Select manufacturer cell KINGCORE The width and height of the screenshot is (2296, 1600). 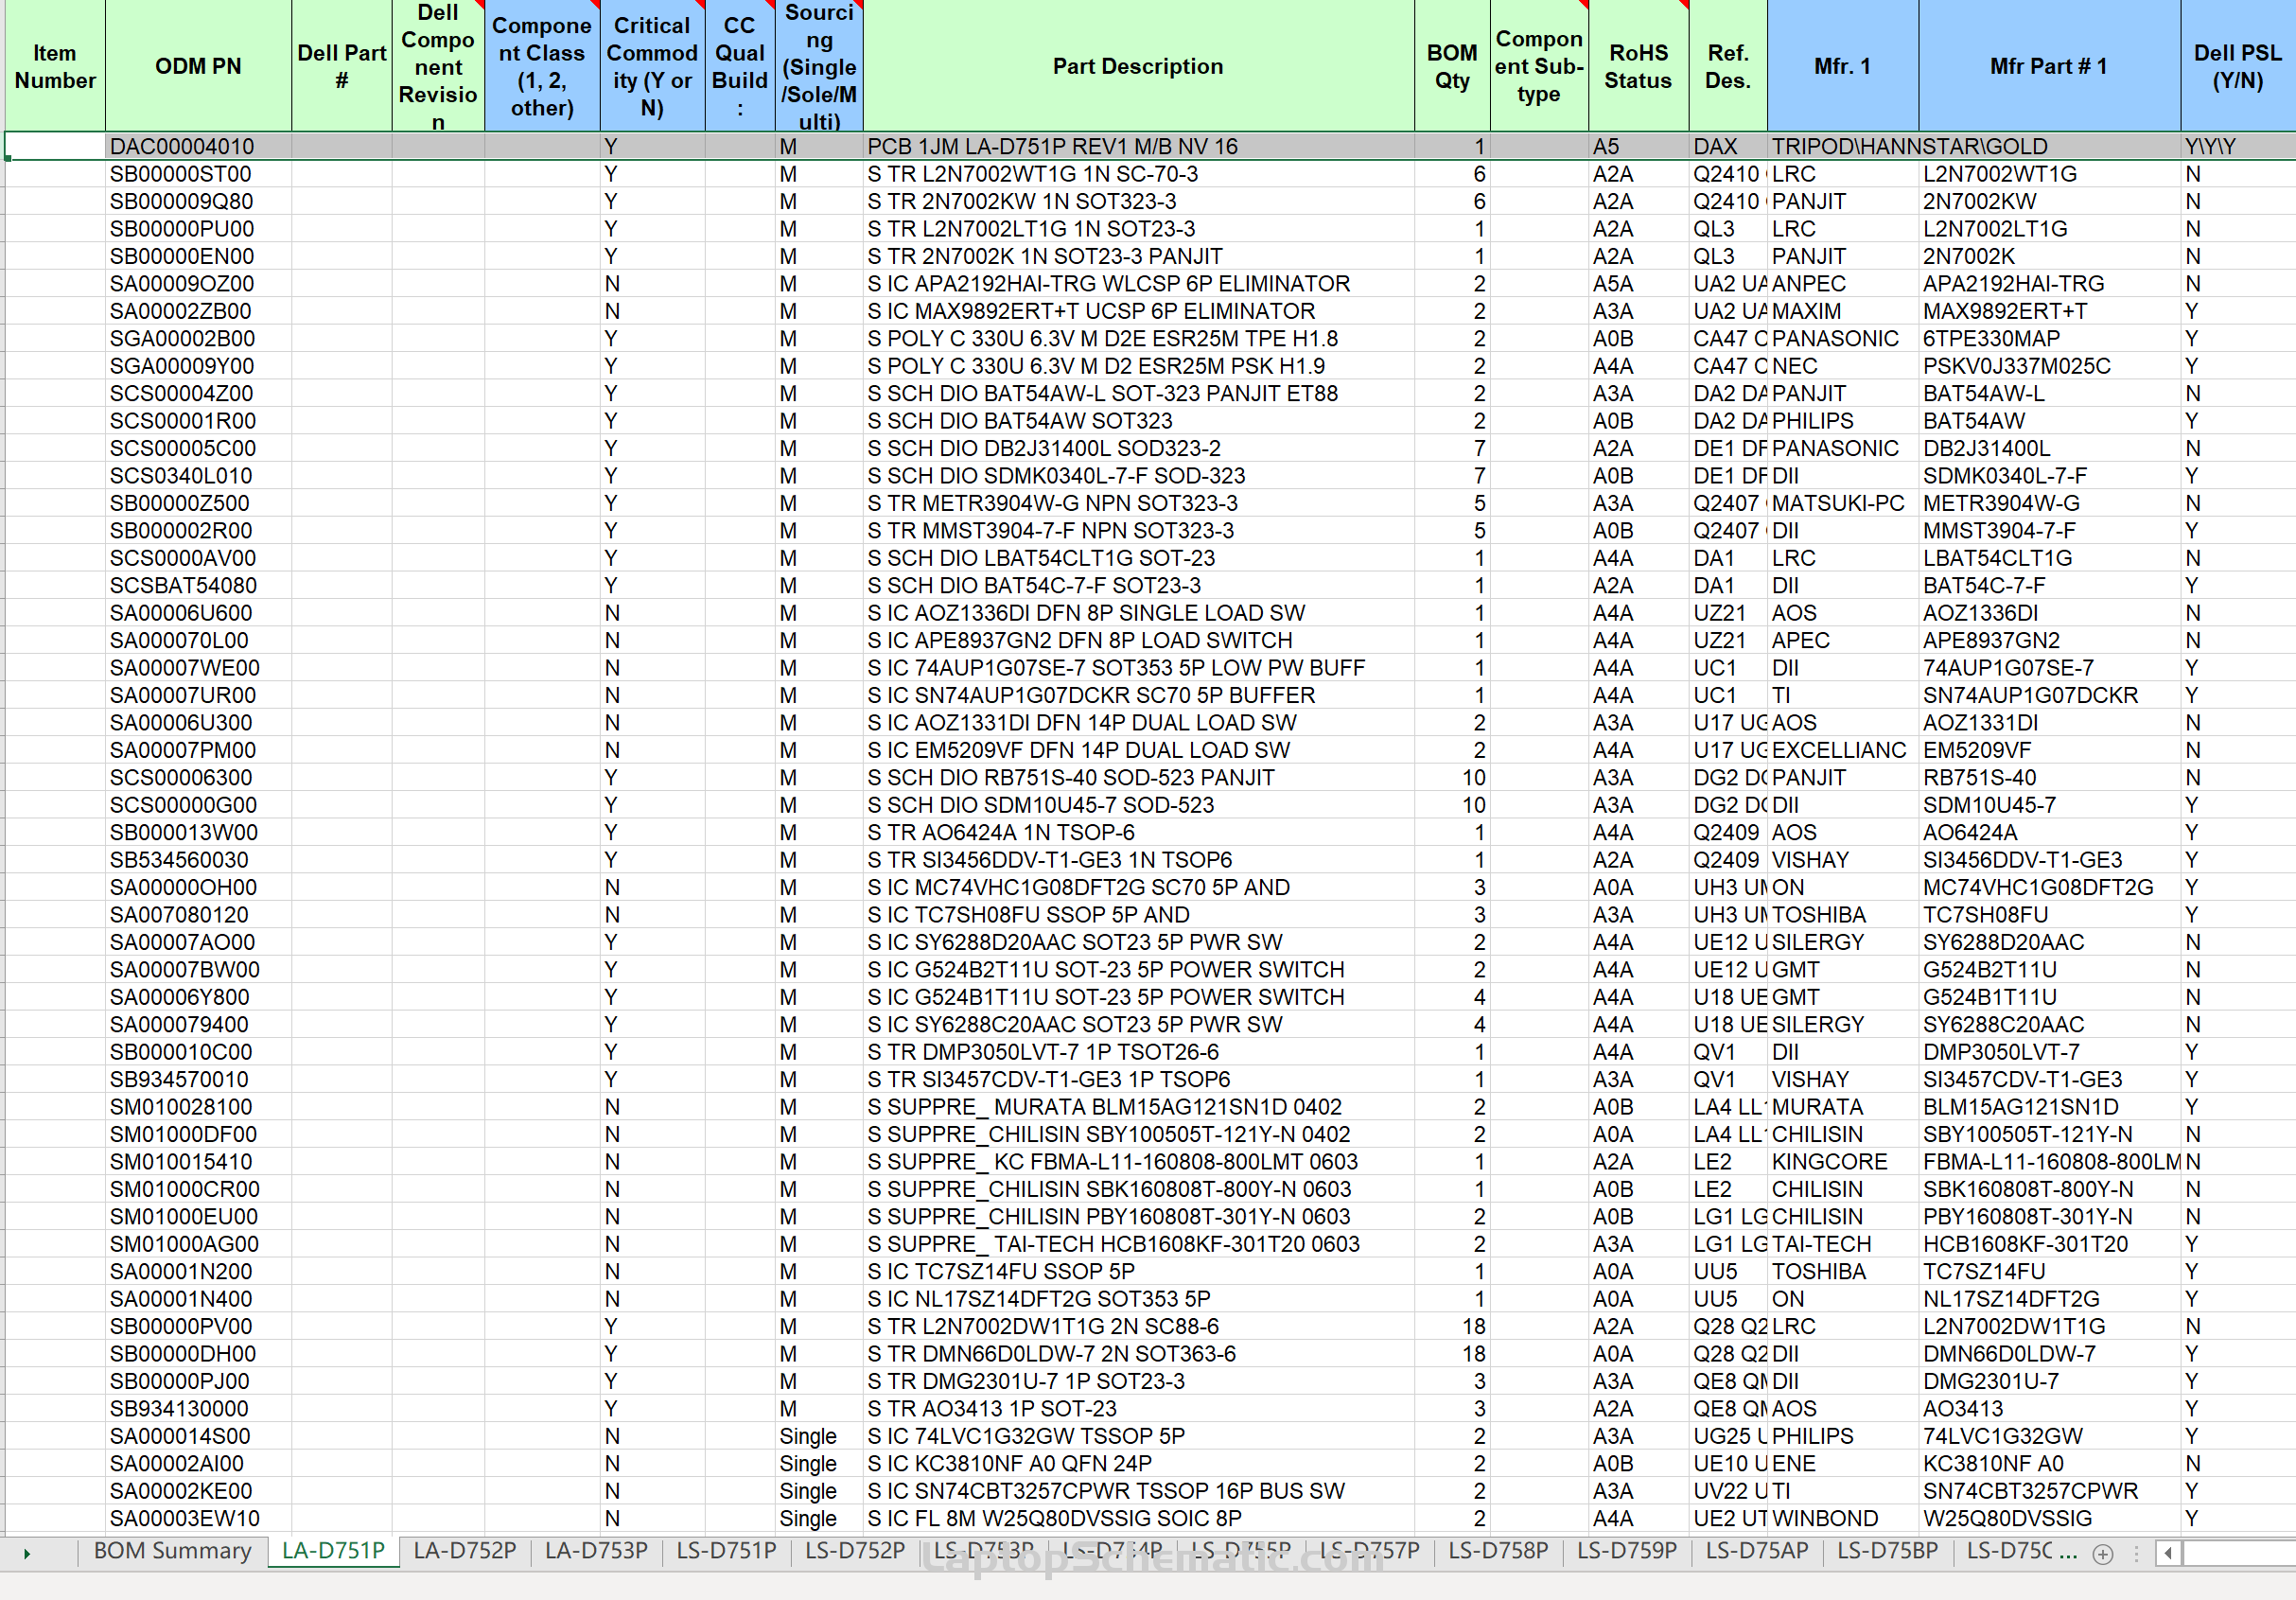point(1843,1162)
